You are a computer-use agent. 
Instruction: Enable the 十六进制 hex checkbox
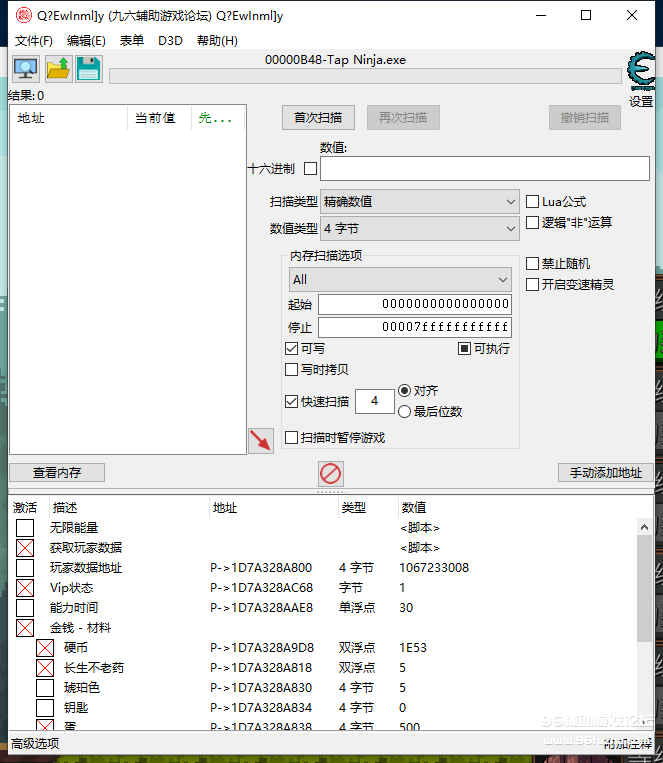310,169
